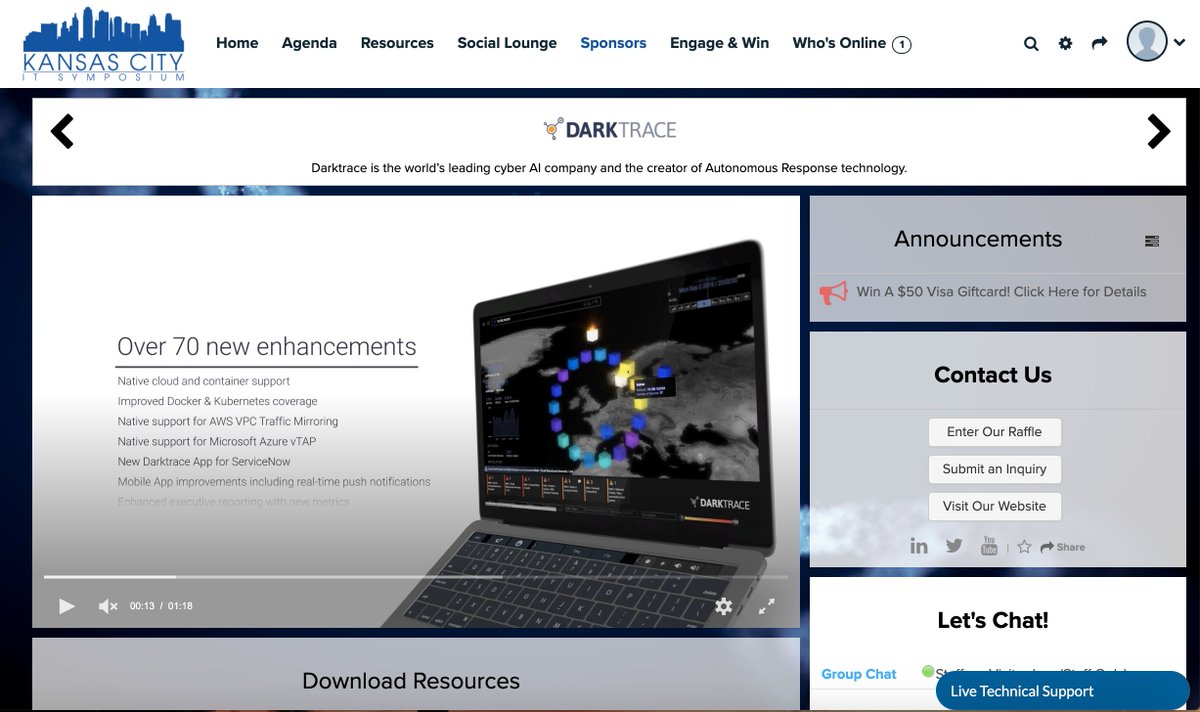
Task: Open Who's Online list
Action: tap(839, 43)
